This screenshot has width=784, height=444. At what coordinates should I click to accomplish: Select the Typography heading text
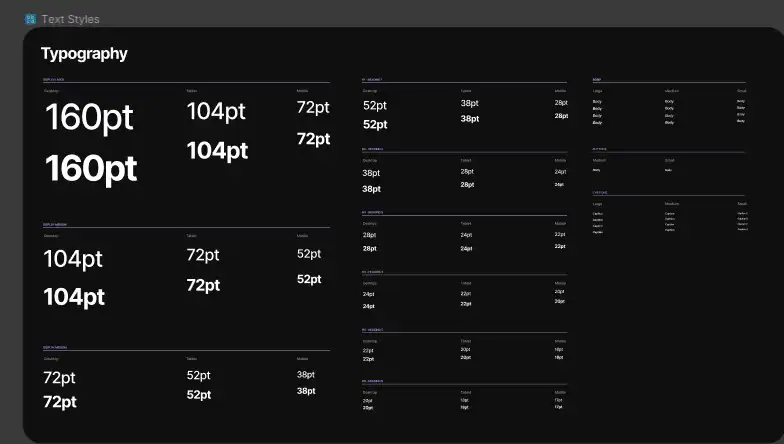click(x=84, y=54)
